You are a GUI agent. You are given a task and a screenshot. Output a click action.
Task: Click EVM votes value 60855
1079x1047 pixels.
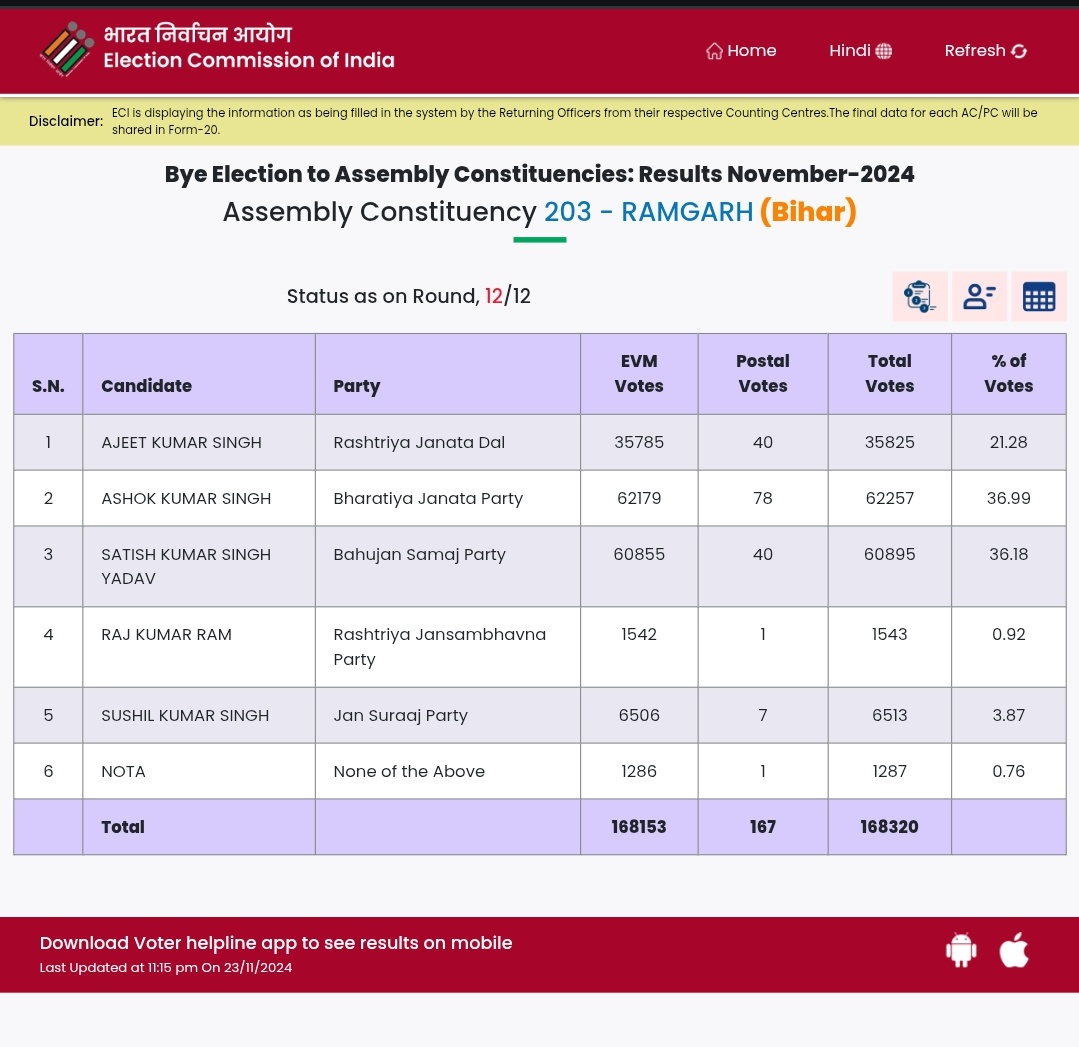click(x=639, y=555)
